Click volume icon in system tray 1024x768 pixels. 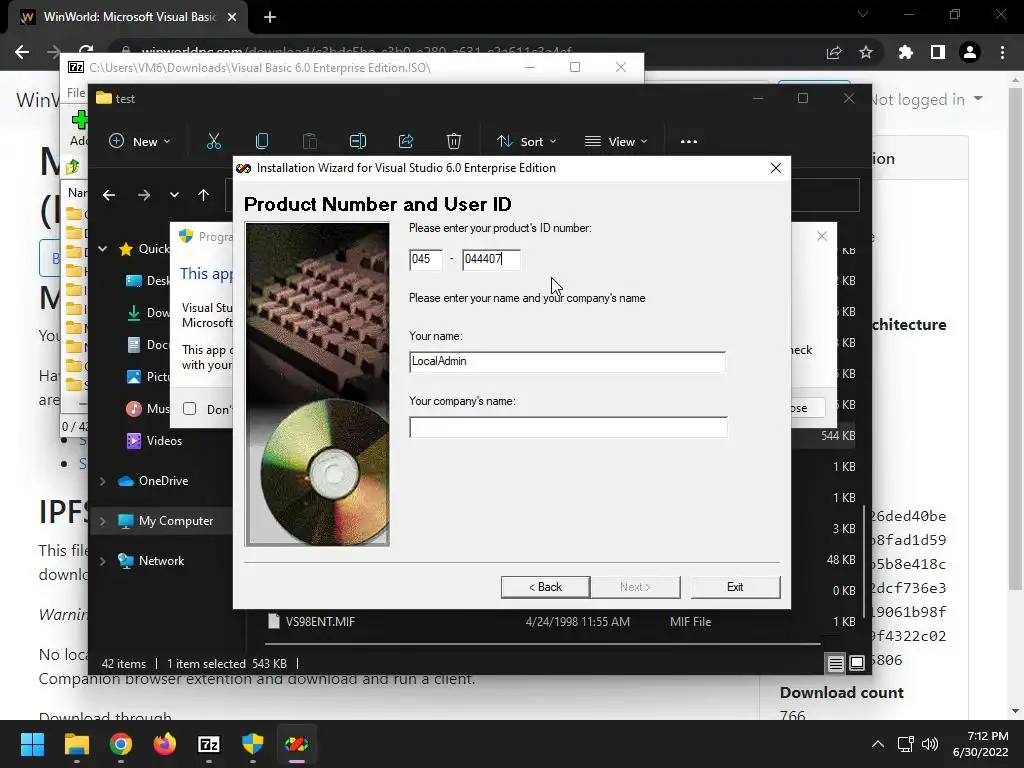[x=929, y=744]
